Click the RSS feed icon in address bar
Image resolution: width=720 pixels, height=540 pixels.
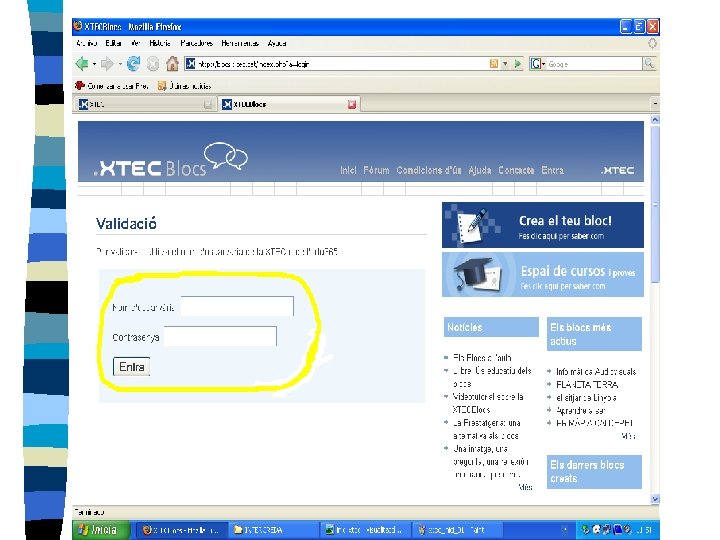pyautogui.click(x=494, y=64)
